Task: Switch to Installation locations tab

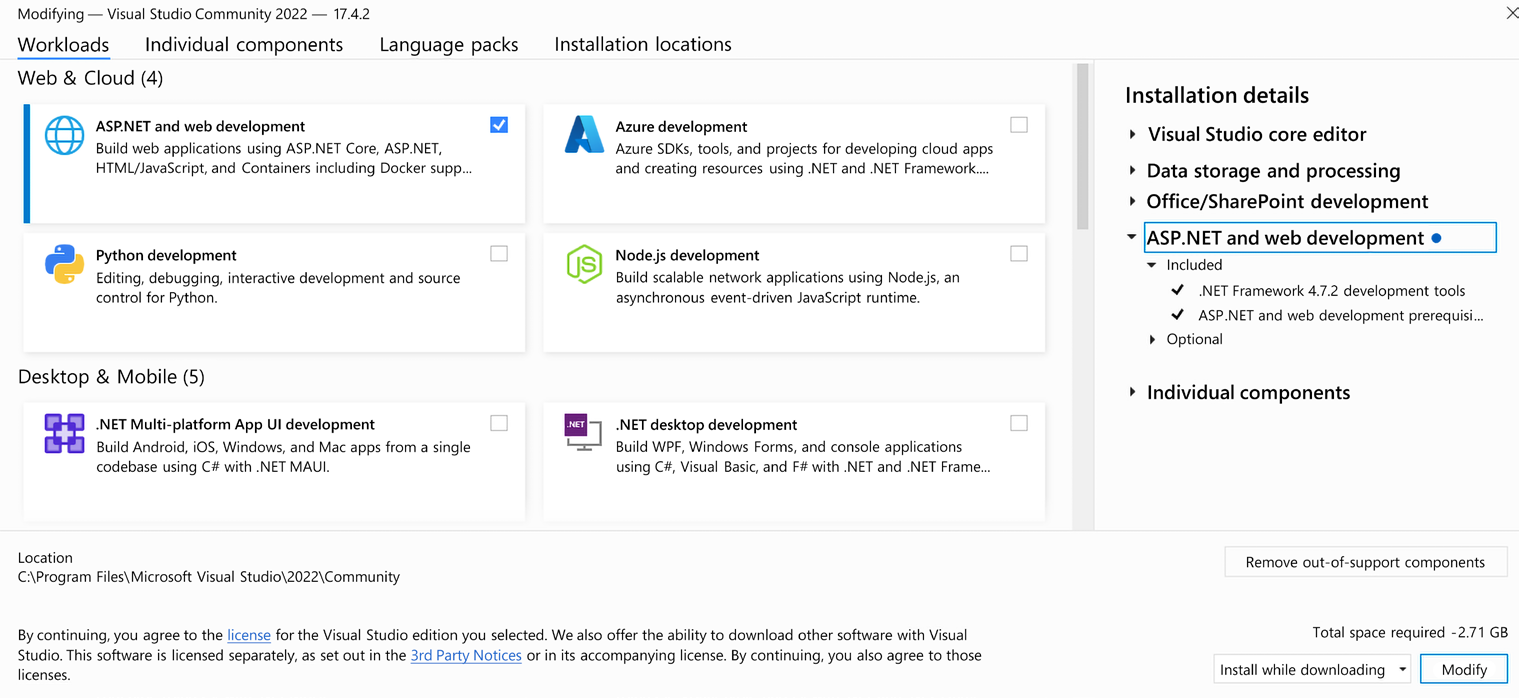Action: 643,44
